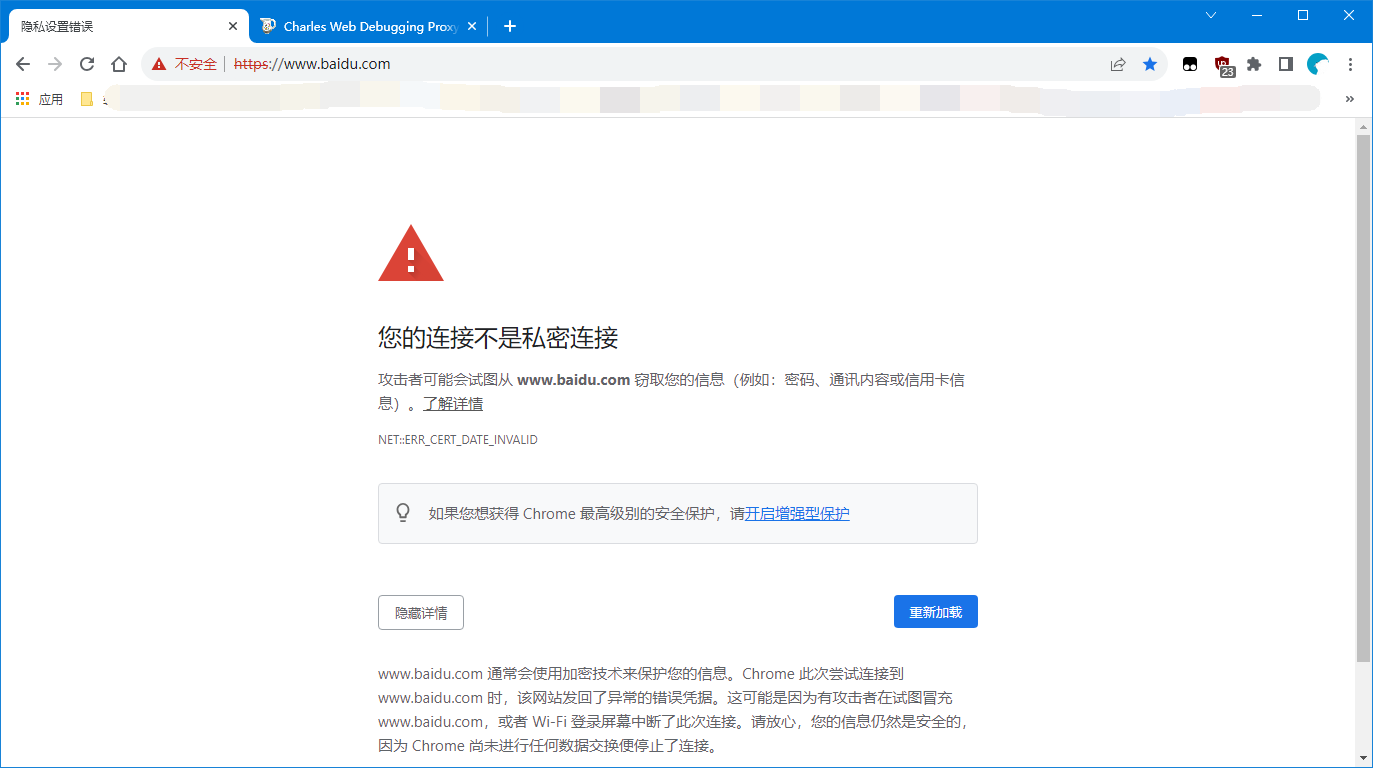Click the browser back arrow
Viewport: 1373px width, 768px height.
(x=23, y=64)
